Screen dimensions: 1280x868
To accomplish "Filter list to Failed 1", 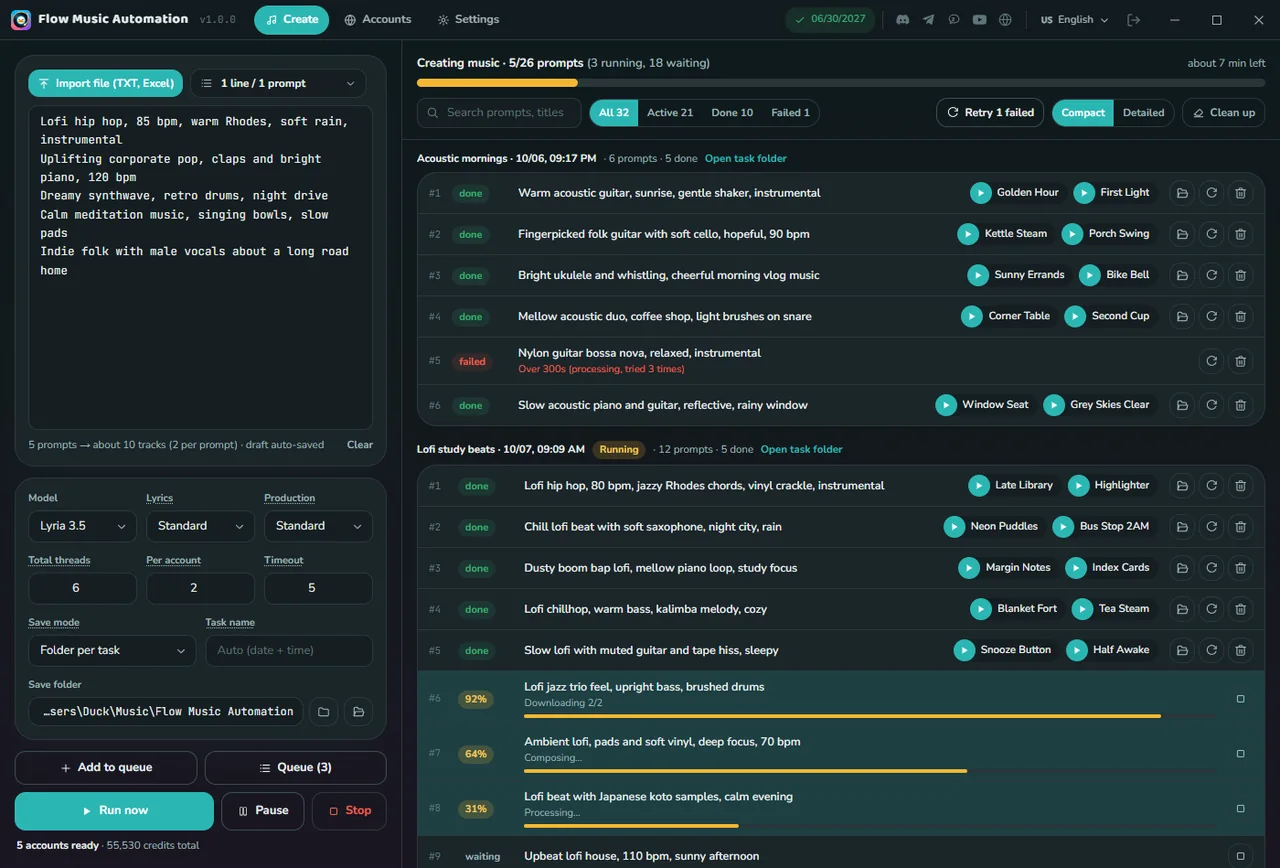I will tap(790, 113).
